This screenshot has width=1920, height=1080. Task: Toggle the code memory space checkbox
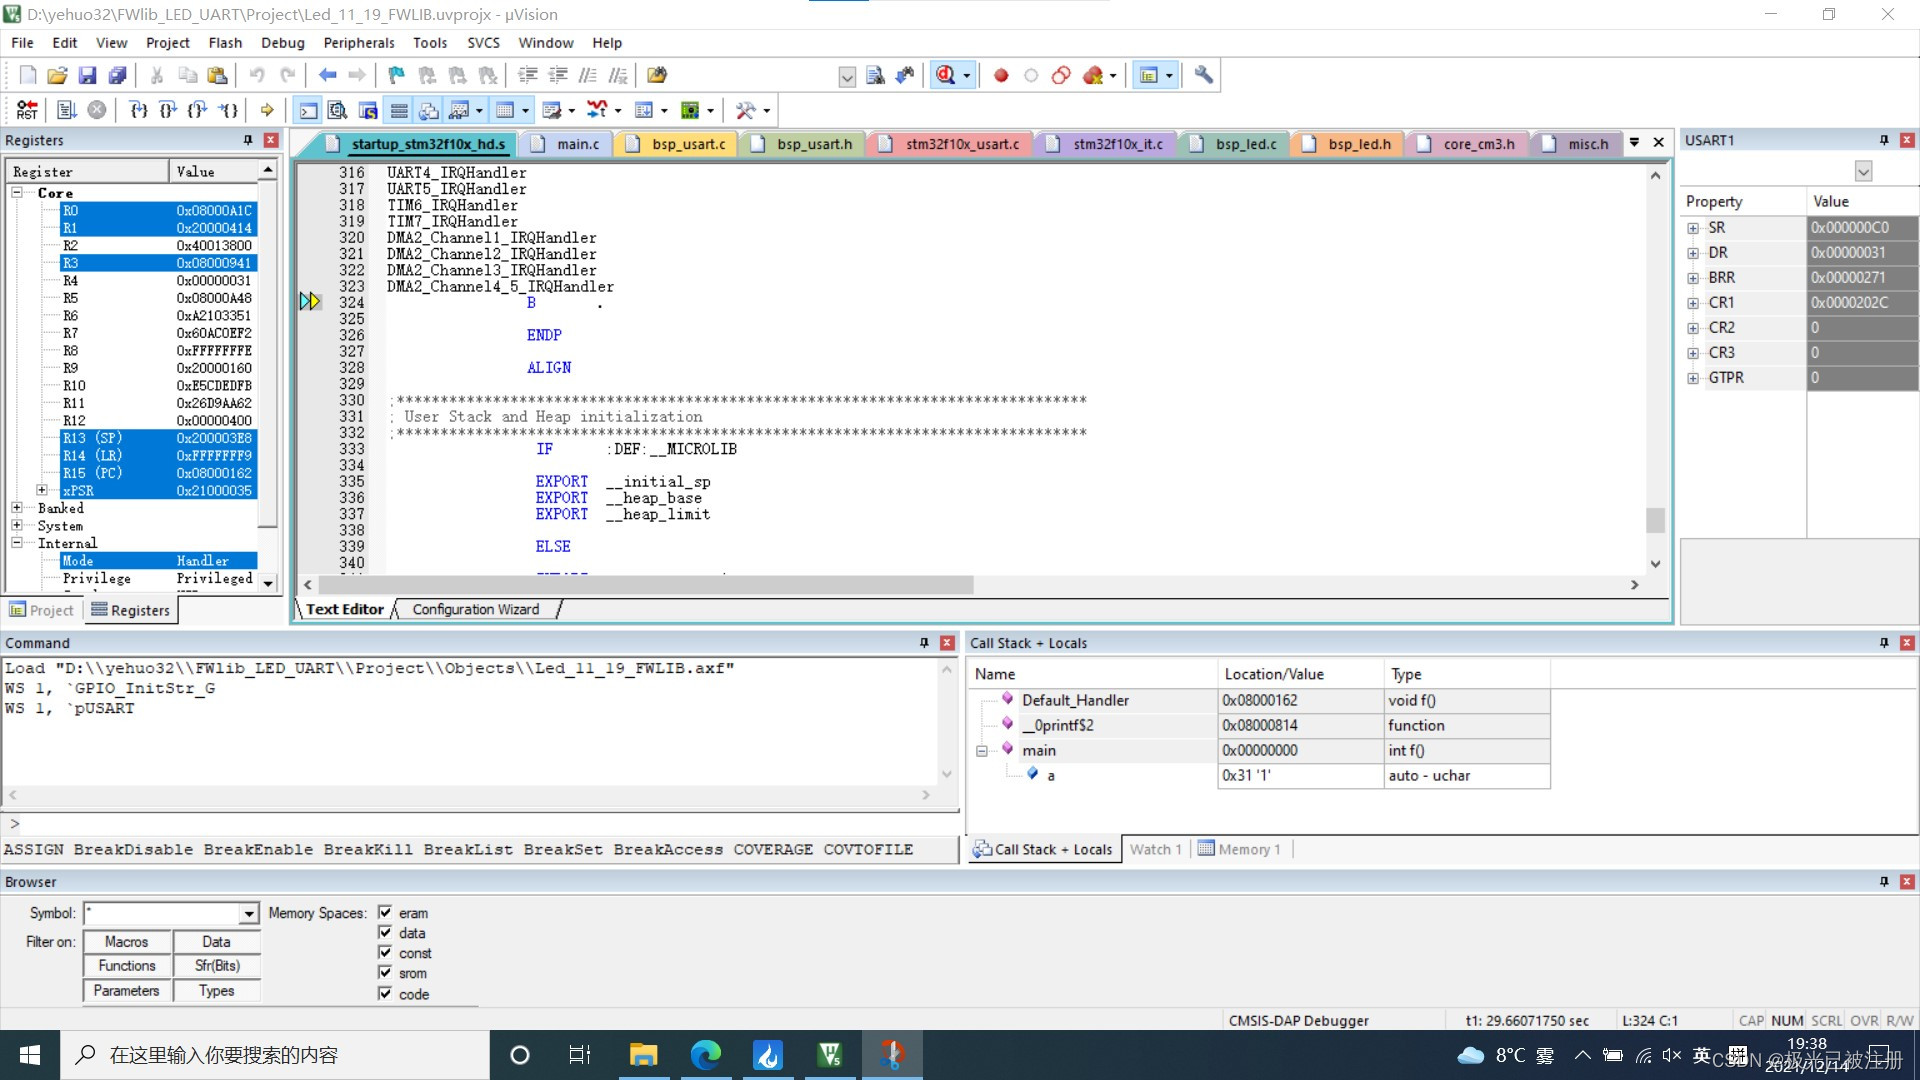(x=385, y=994)
